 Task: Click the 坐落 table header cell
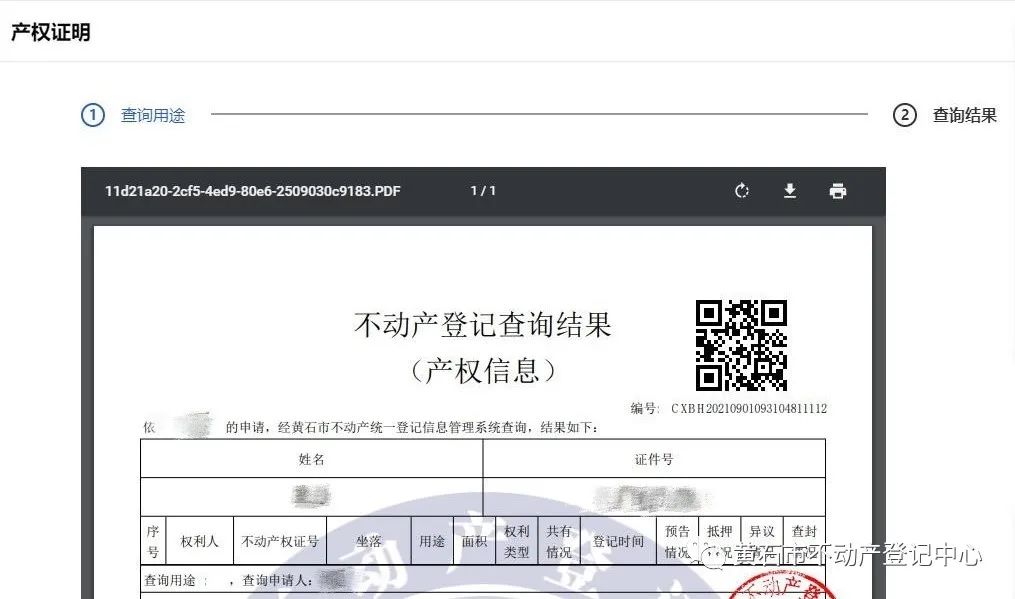coord(369,541)
